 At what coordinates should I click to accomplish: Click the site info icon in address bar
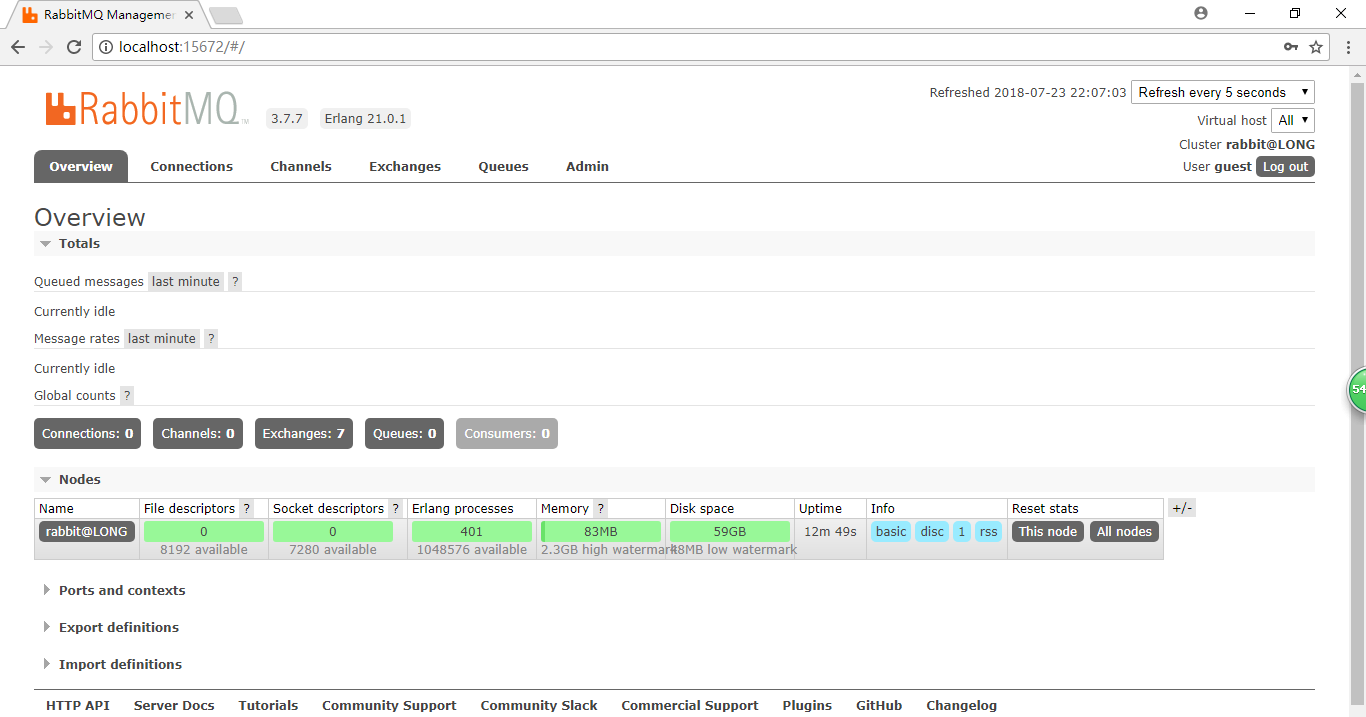click(106, 47)
